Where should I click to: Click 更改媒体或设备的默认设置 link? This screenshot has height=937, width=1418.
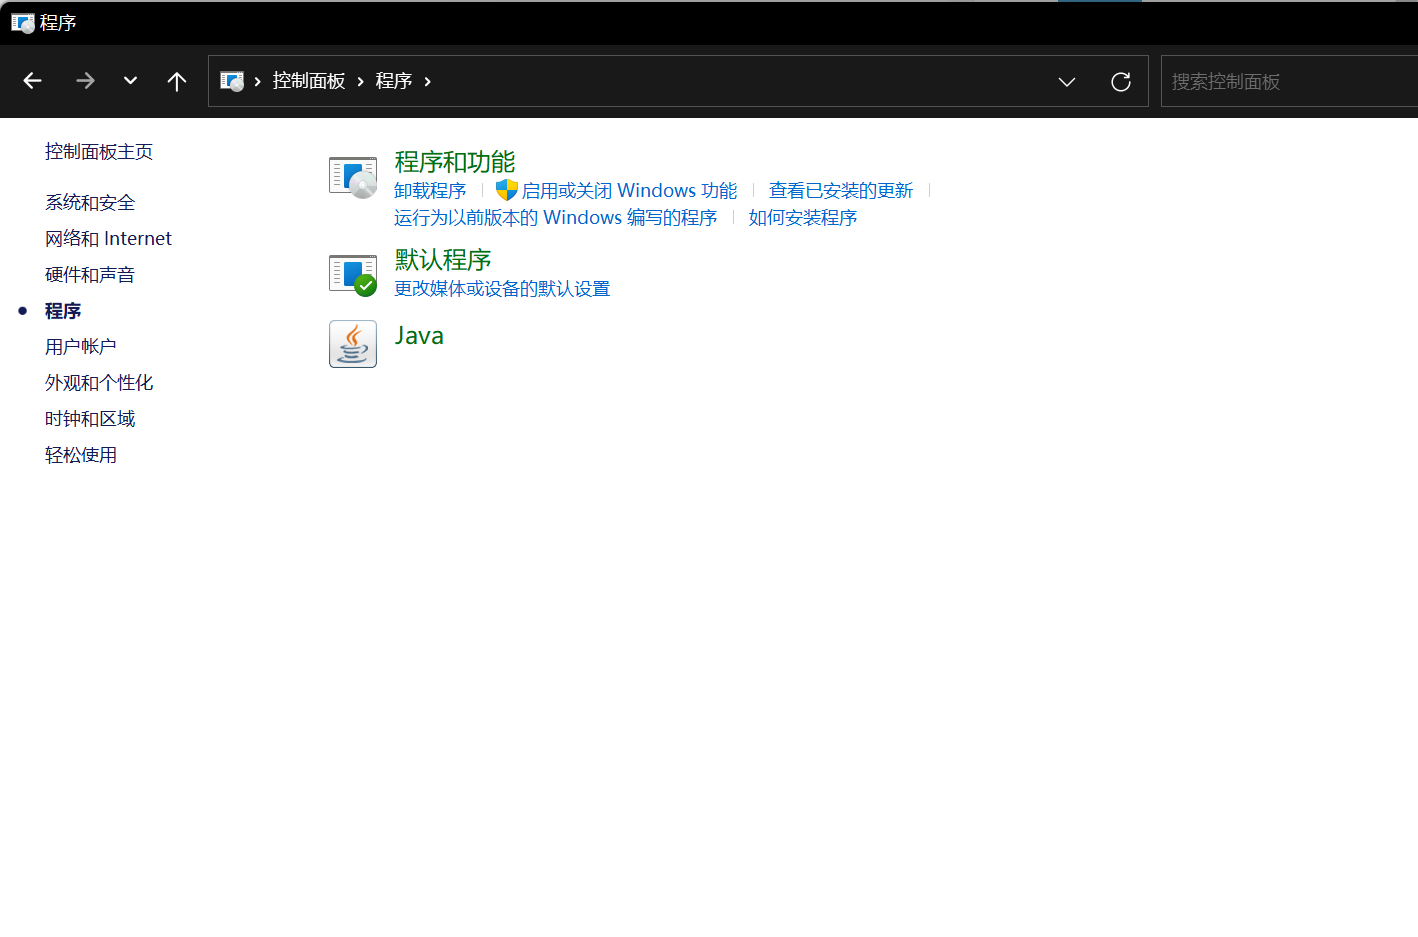click(x=502, y=289)
